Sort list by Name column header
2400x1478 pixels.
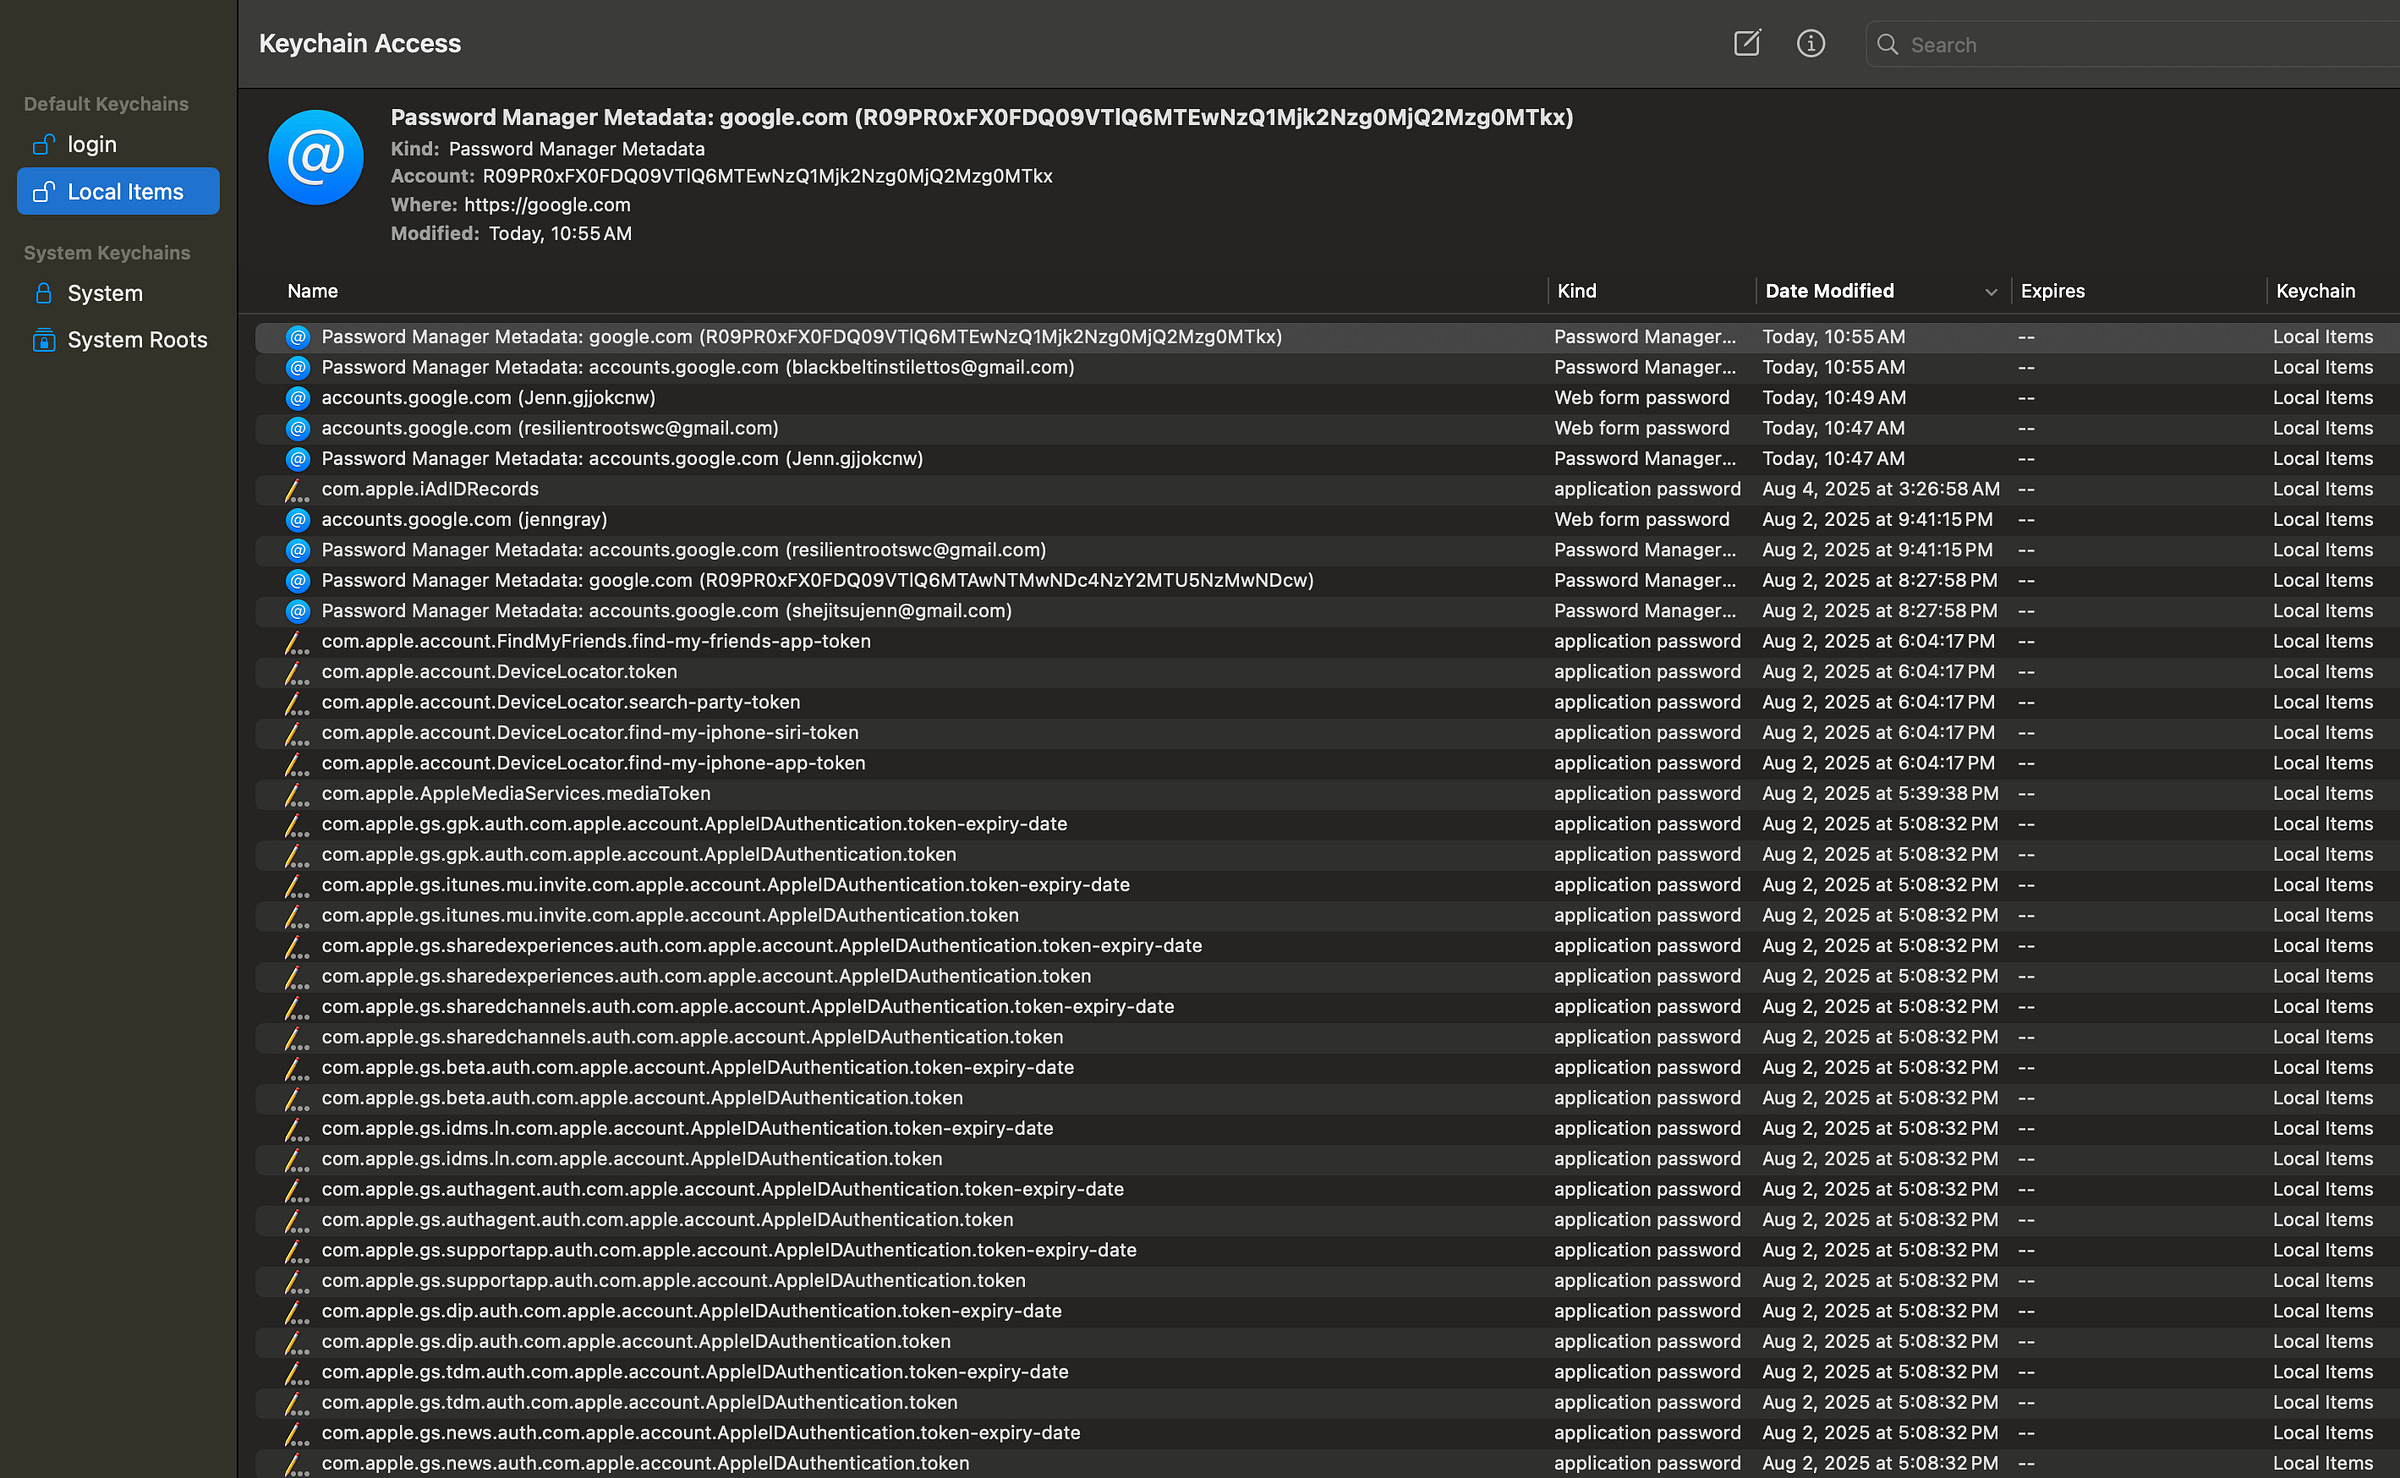[x=313, y=291]
